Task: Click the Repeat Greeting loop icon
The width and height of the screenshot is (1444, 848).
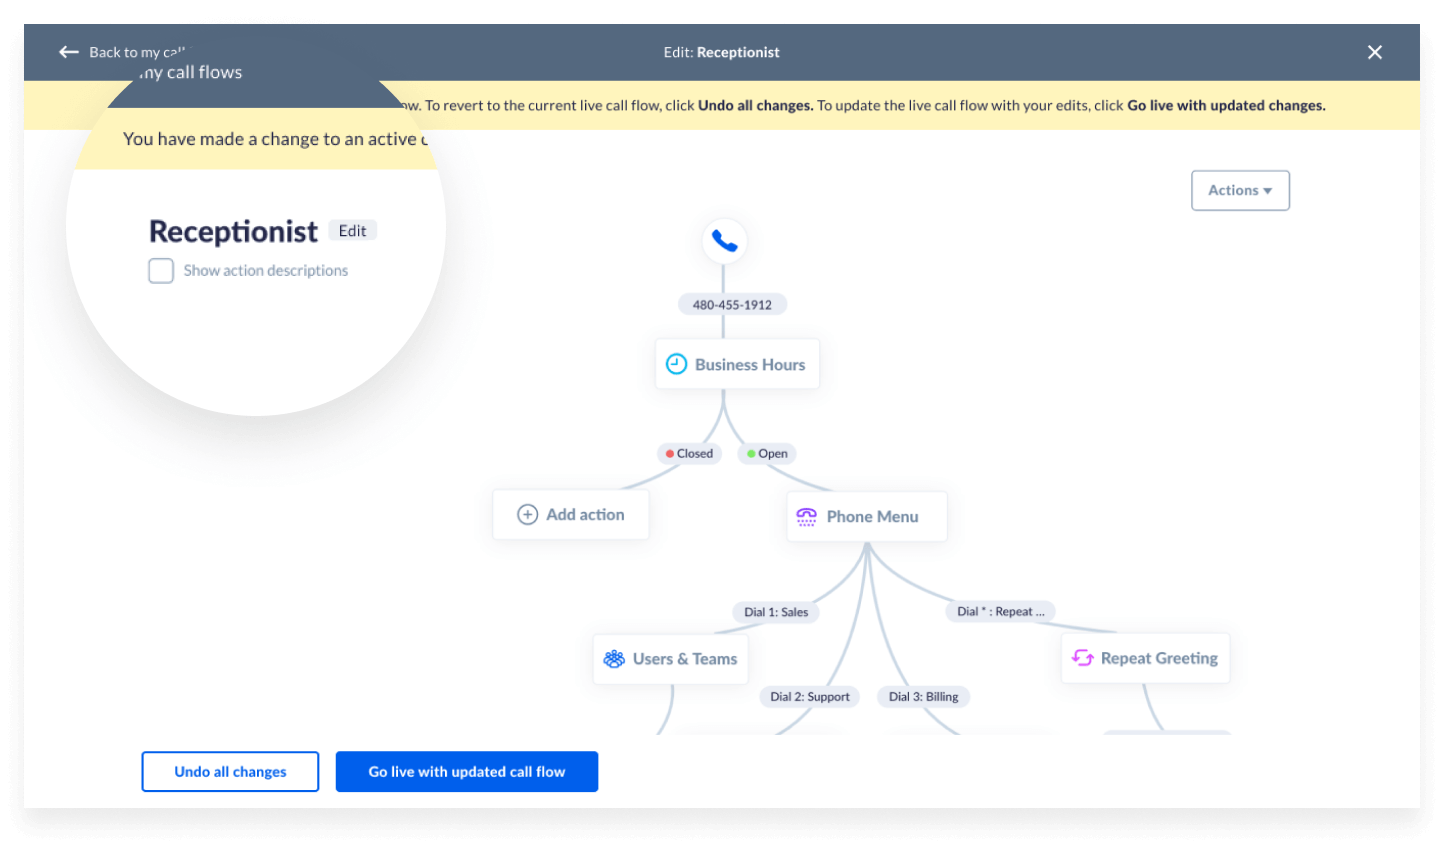Action: [x=1082, y=658]
